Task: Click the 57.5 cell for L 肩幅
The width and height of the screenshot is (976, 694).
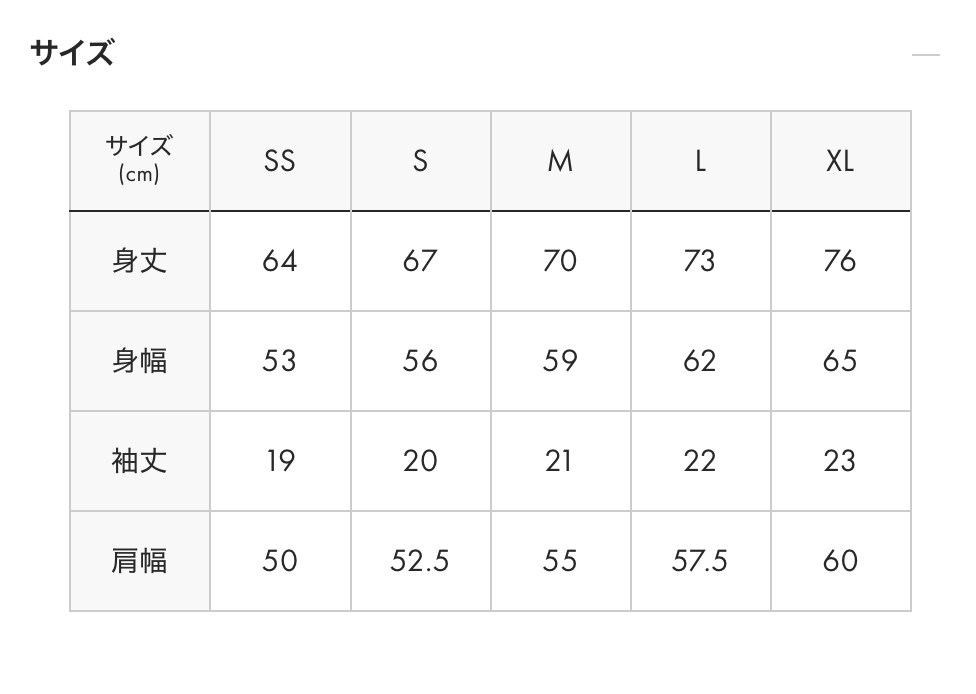Action: pyautogui.click(x=700, y=561)
